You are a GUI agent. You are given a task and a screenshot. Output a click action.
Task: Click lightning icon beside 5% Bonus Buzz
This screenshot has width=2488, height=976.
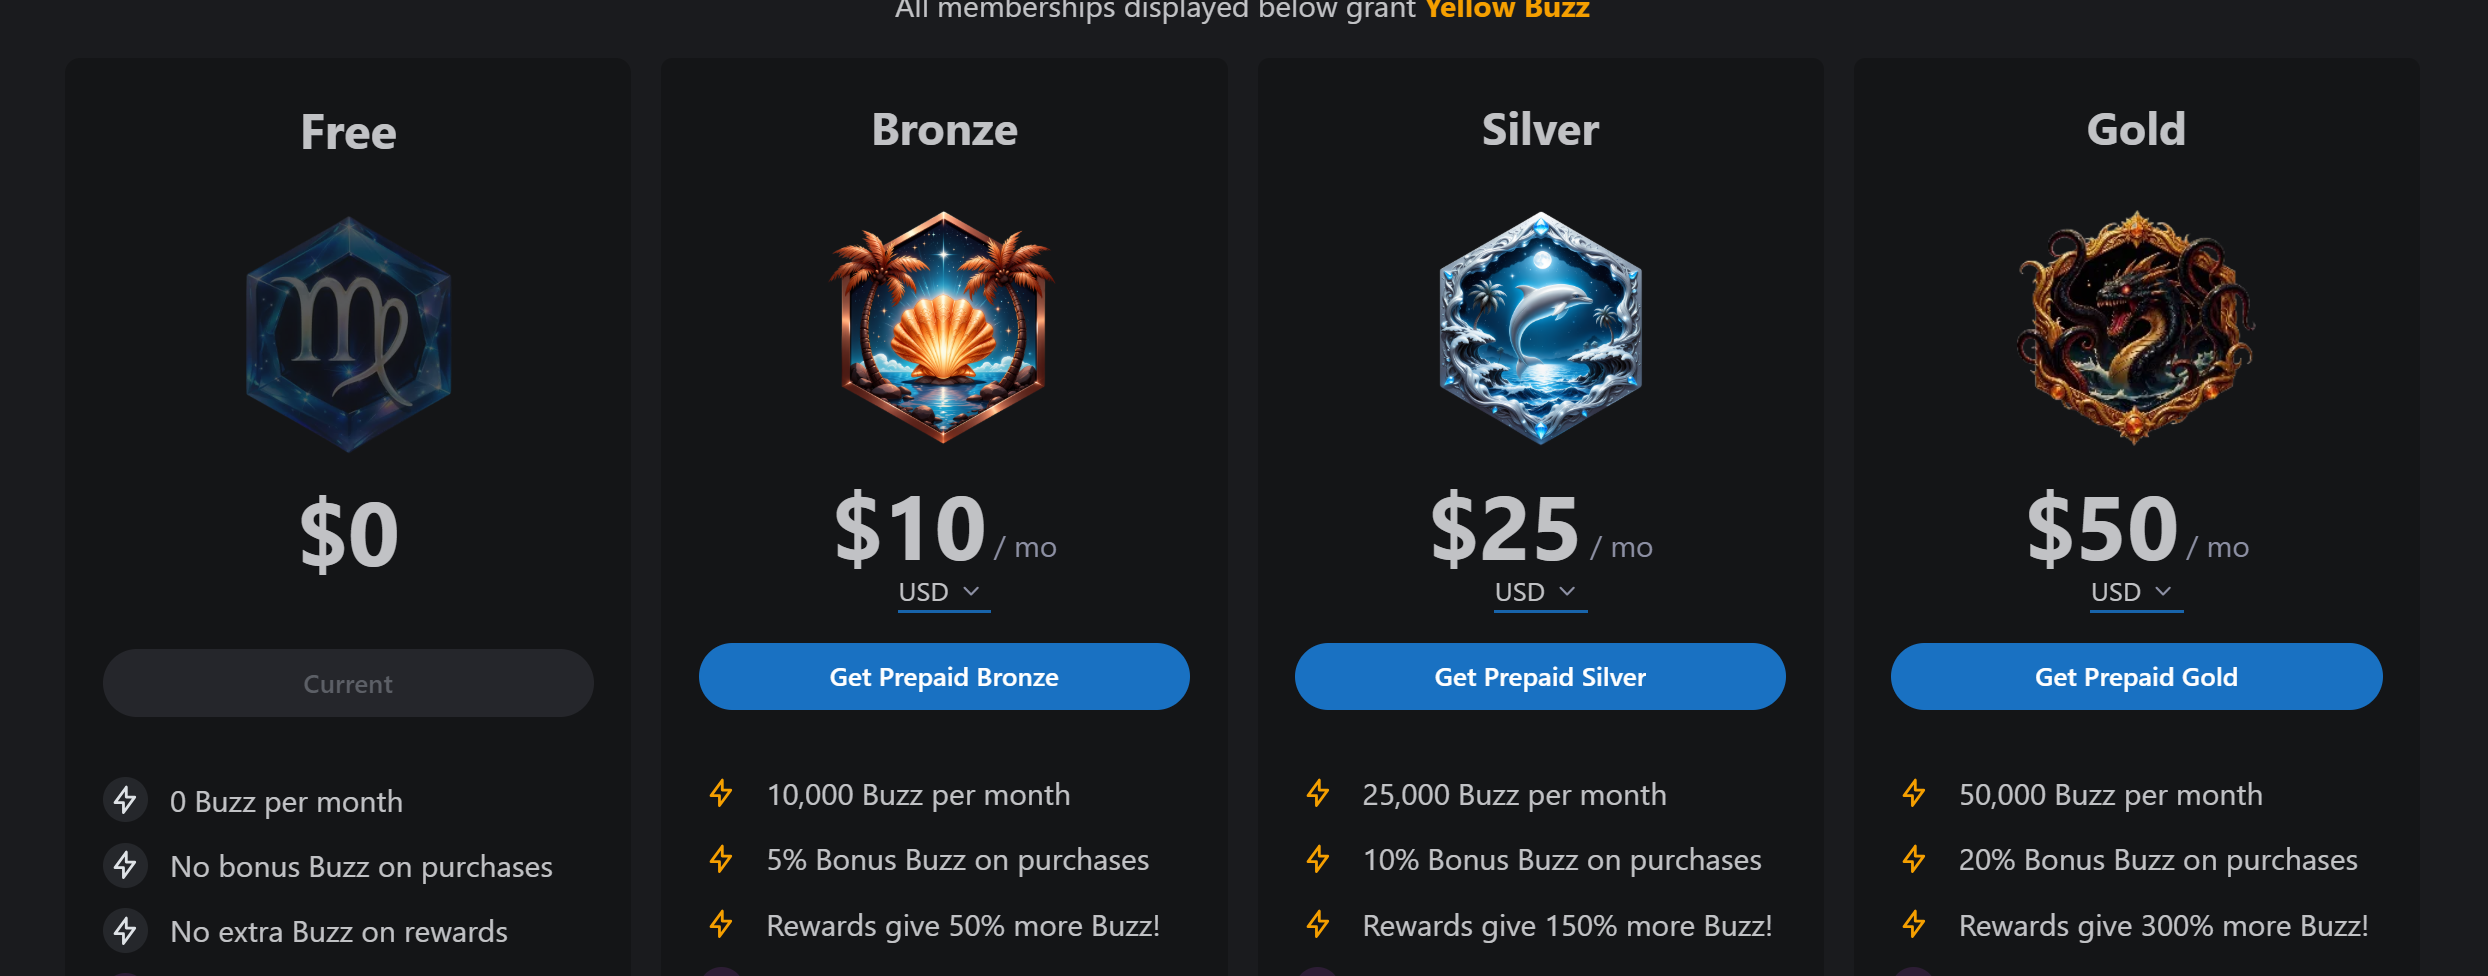721,859
